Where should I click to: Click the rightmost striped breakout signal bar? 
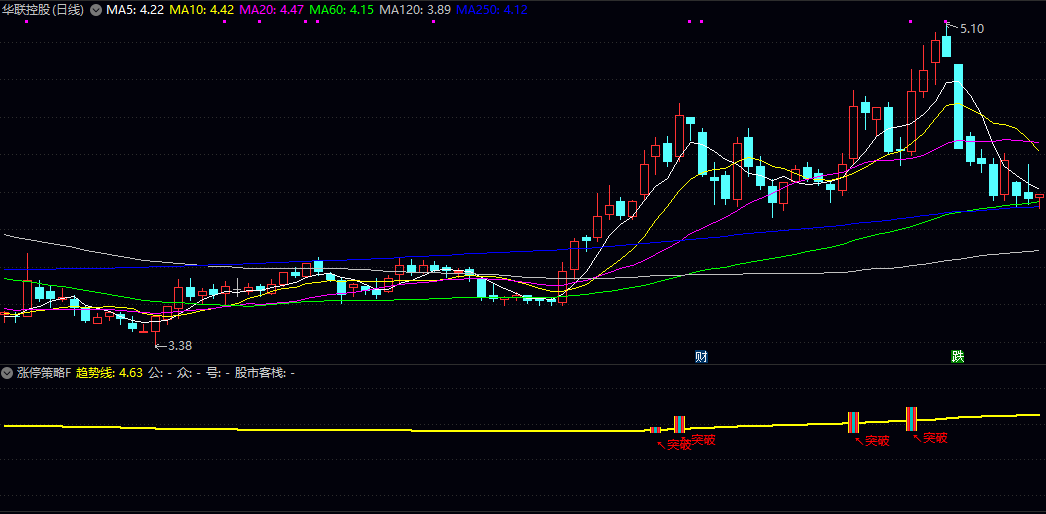(911, 419)
